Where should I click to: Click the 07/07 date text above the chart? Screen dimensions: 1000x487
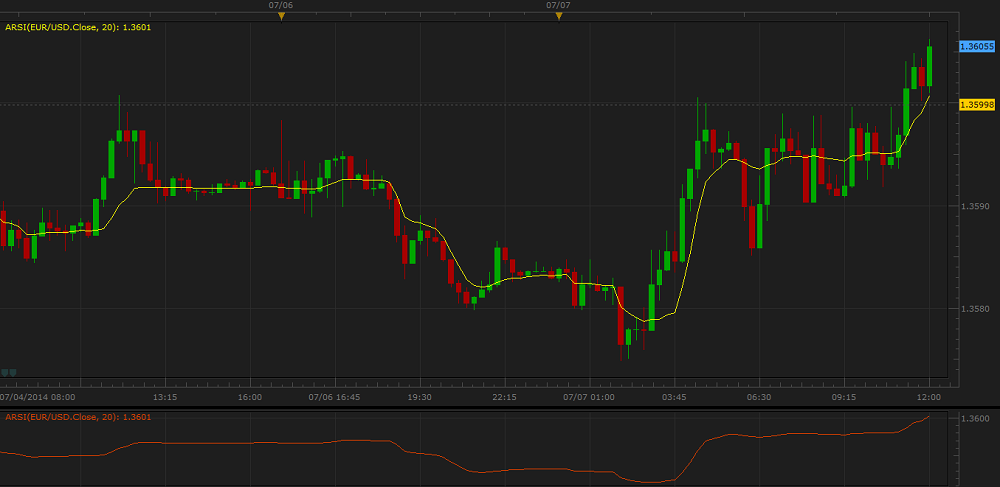558,5
